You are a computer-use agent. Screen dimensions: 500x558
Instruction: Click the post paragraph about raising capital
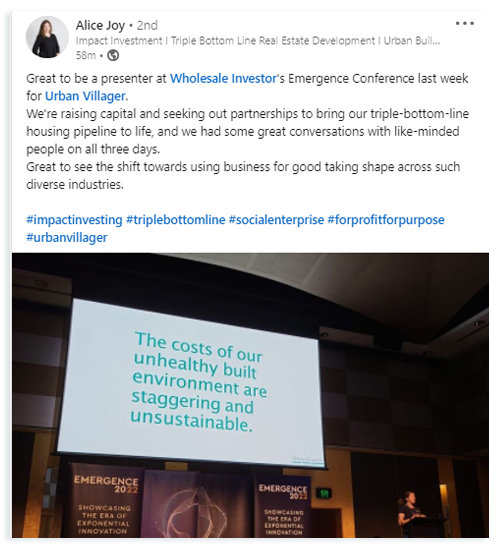(x=247, y=131)
